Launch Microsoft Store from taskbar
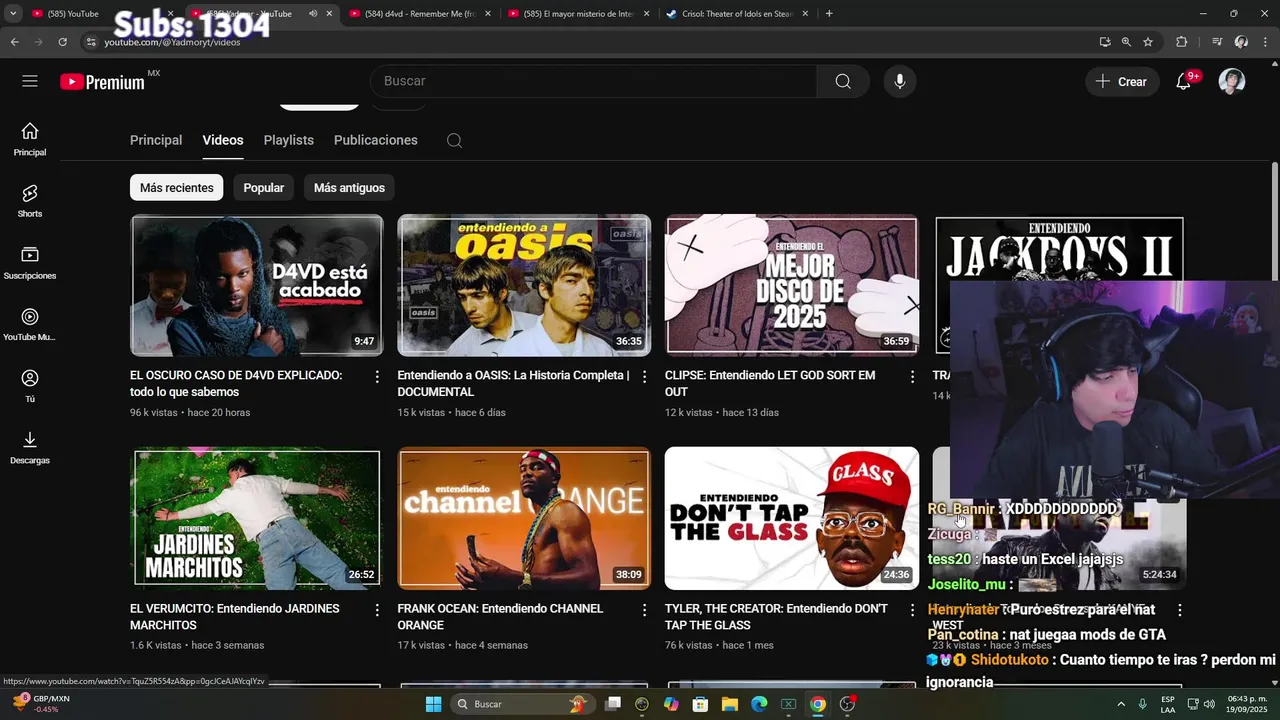1280x720 pixels. point(701,704)
